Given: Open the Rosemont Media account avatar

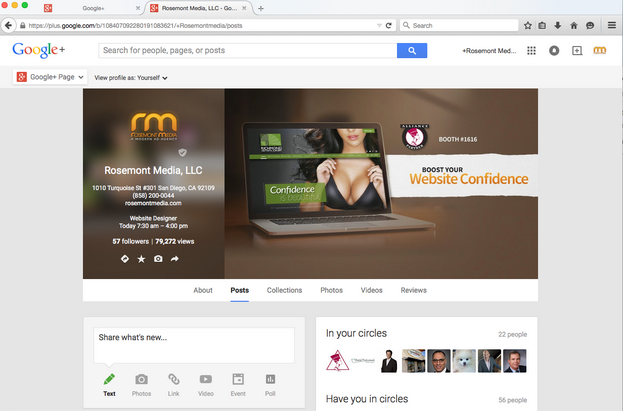Looking at the screenshot, I should coord(600,50).
